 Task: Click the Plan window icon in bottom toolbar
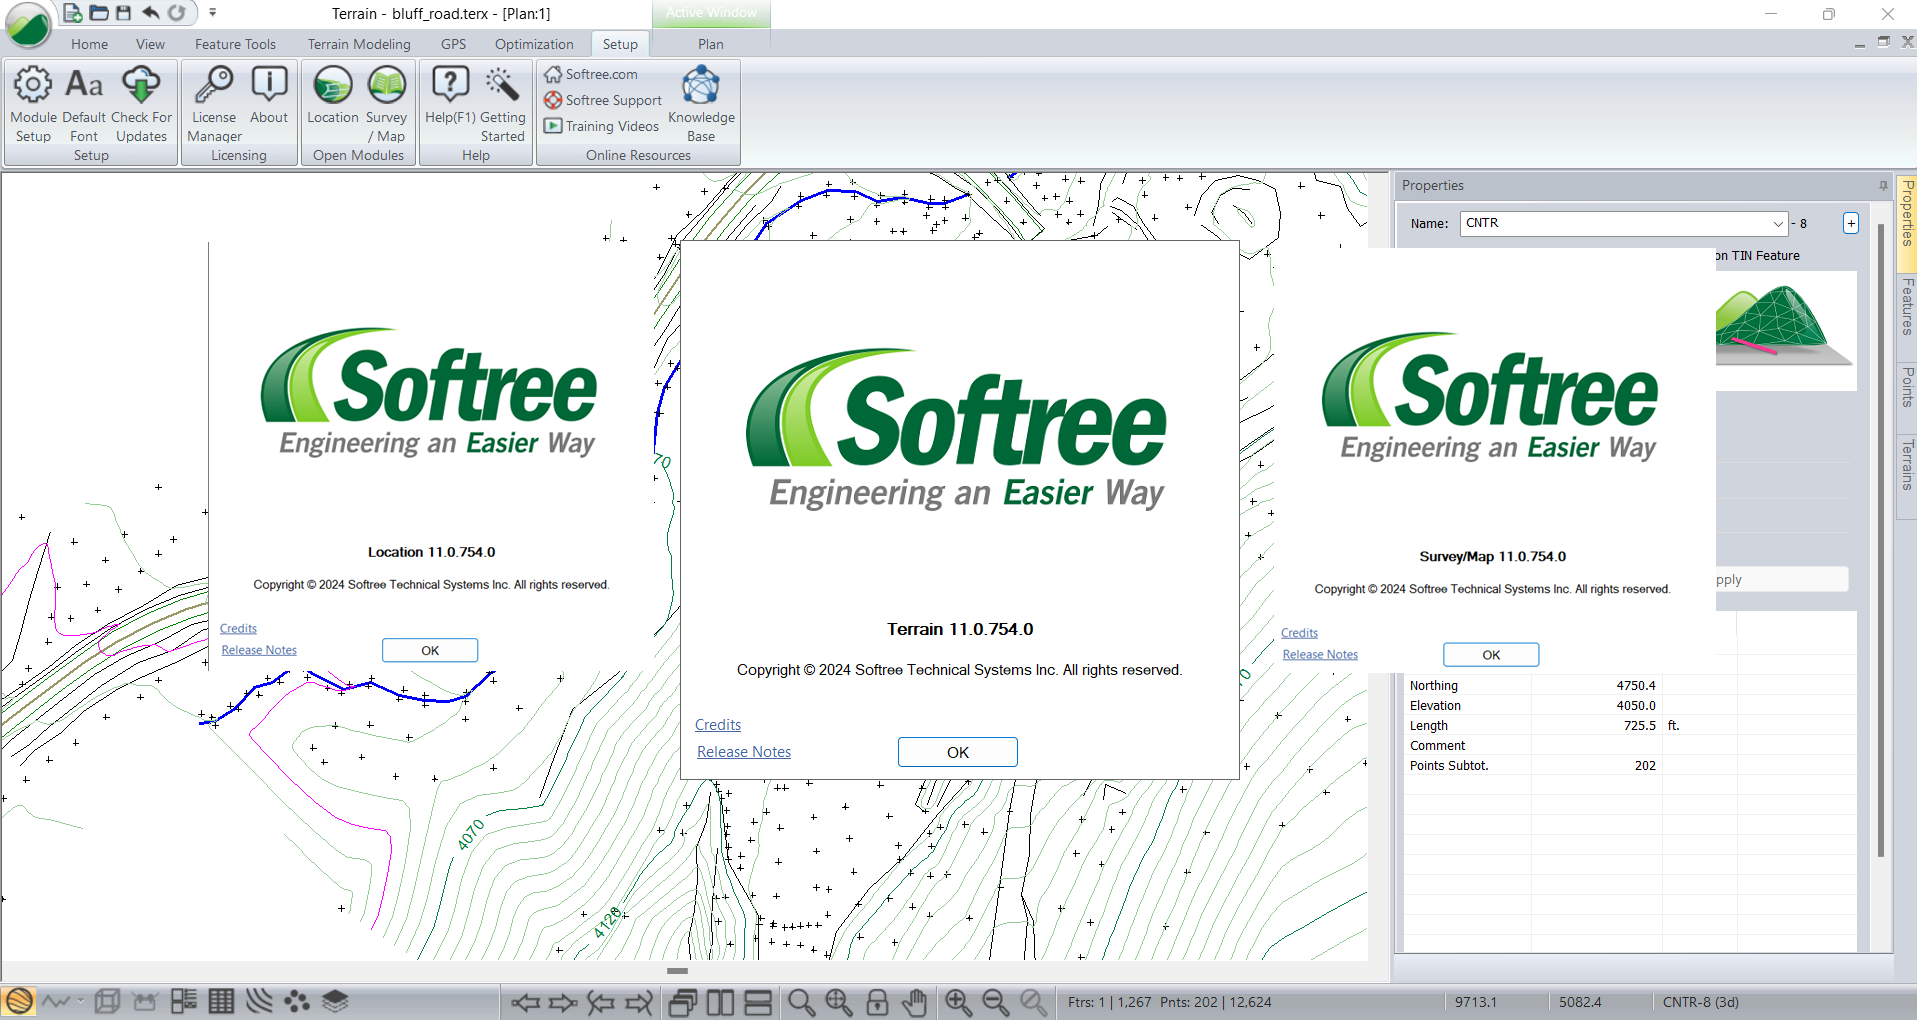pyautogui.click(x=19, y=1001)
